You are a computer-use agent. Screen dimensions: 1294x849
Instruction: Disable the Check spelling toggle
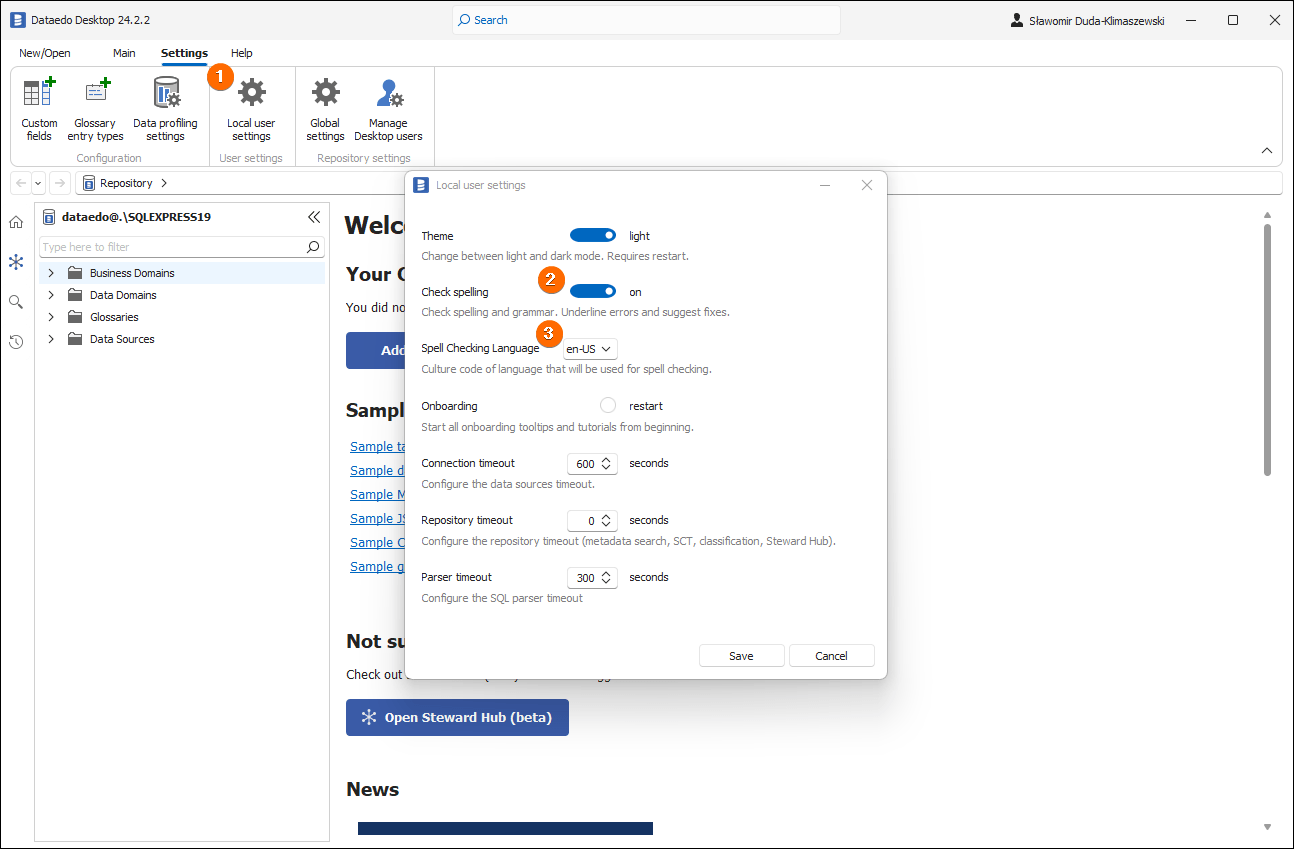click(x=593, y=291)
